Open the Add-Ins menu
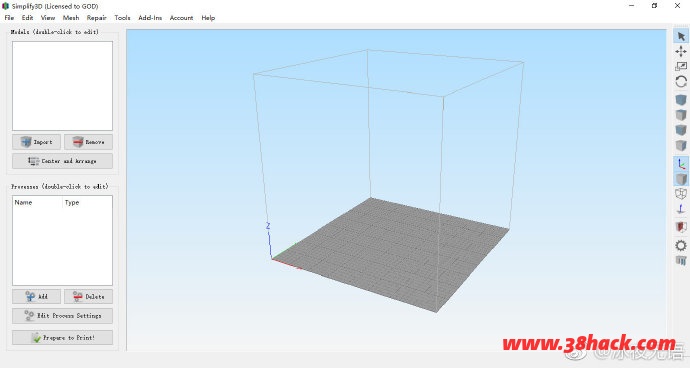This screenshot has height=368, width=690. (150, 18)
